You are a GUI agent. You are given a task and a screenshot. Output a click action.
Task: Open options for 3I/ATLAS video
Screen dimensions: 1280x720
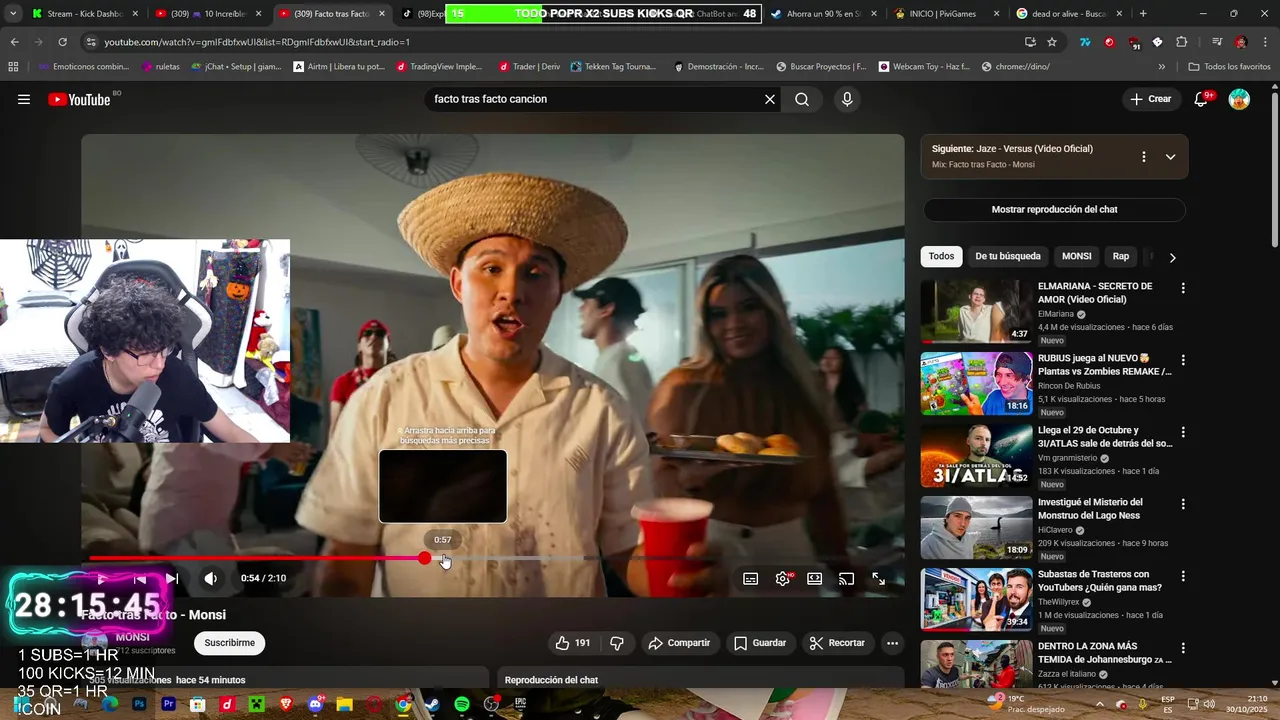tap(1183, 432)
